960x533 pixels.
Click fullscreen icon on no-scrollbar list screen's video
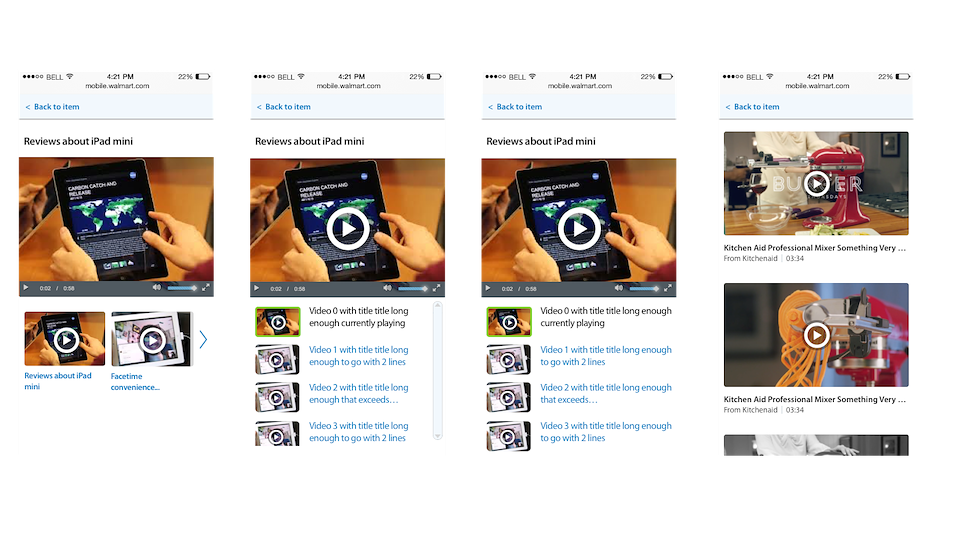(668, 288)
